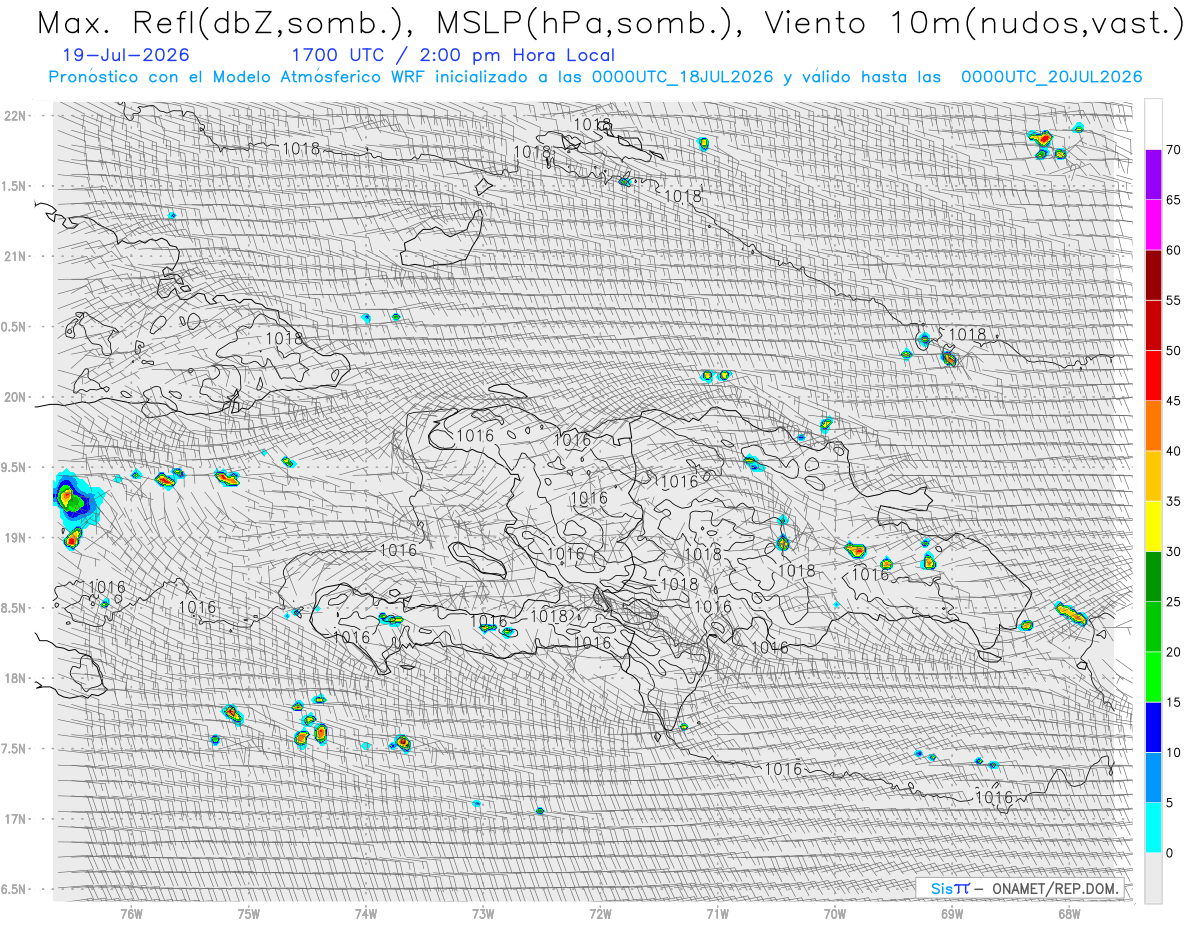Click the 75W longitude axis label

pos(249,915)
